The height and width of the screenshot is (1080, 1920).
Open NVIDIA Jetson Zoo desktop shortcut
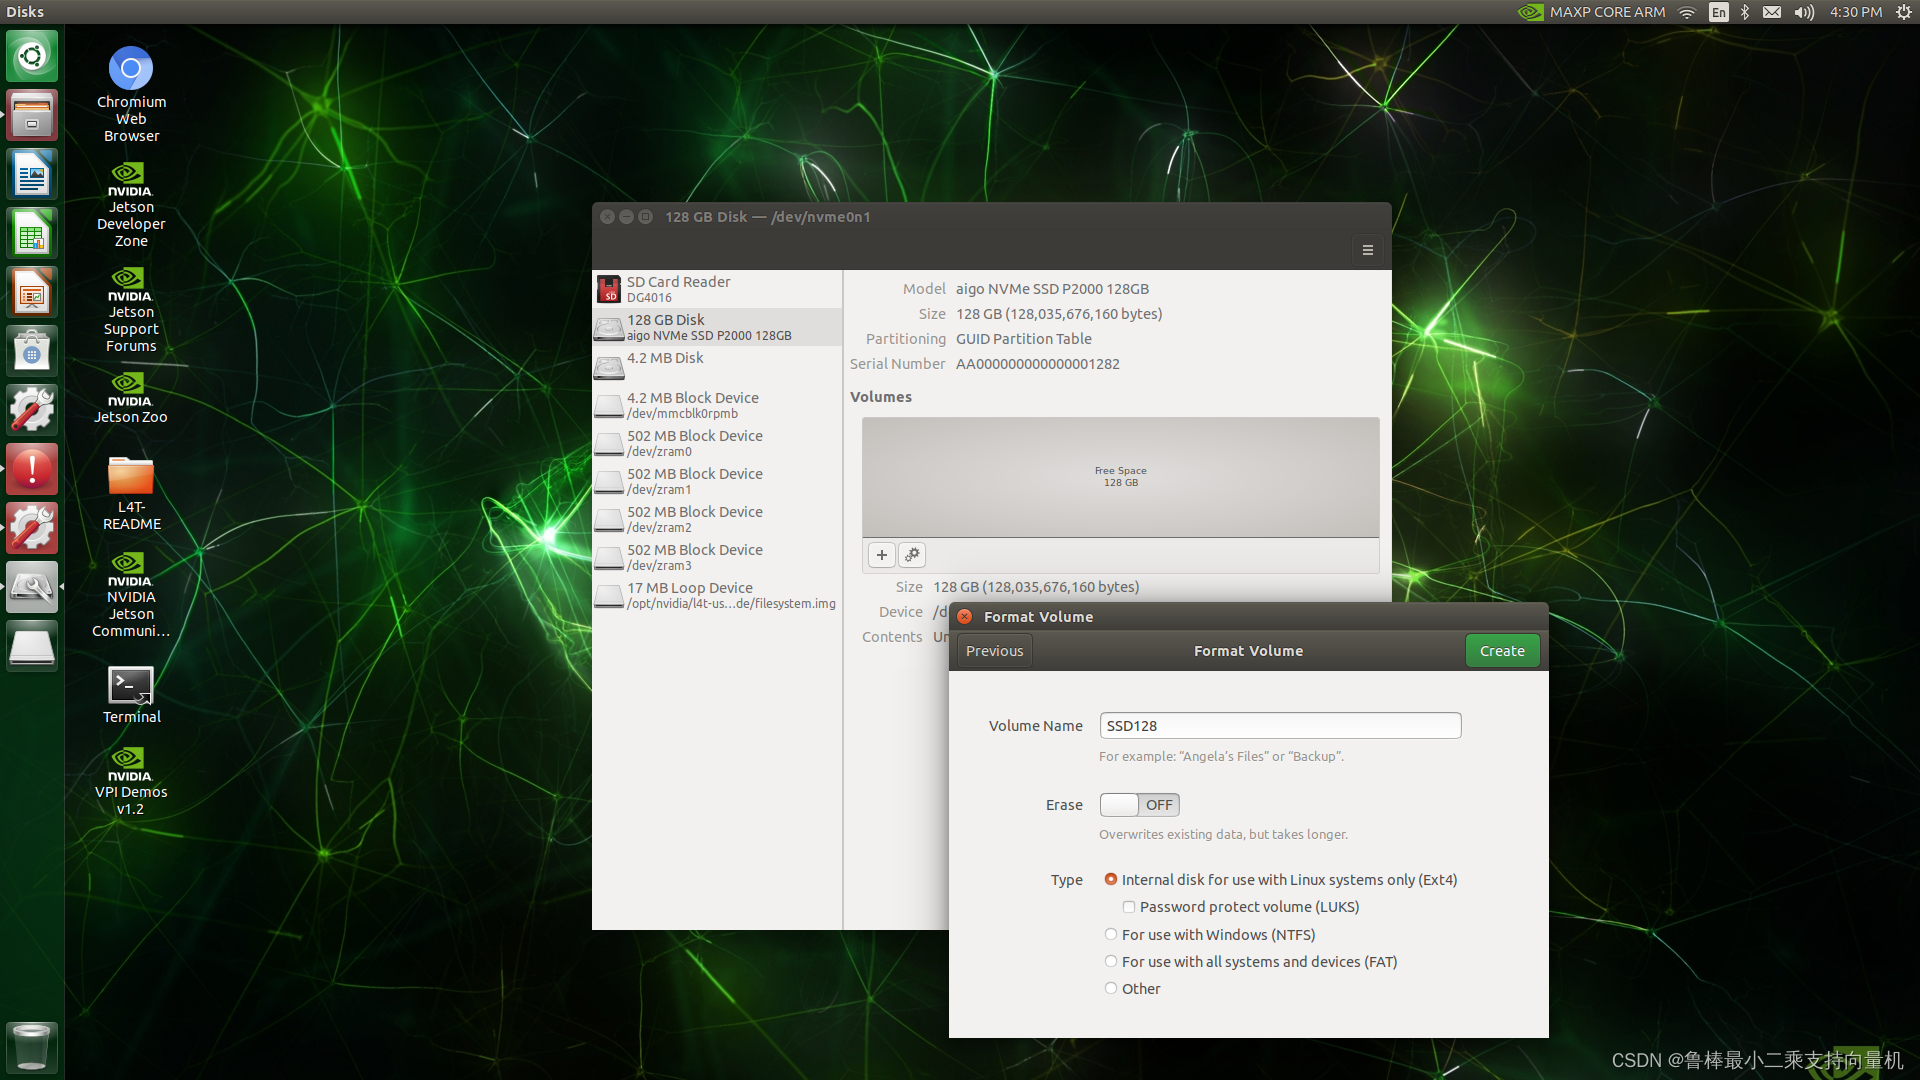131,397
